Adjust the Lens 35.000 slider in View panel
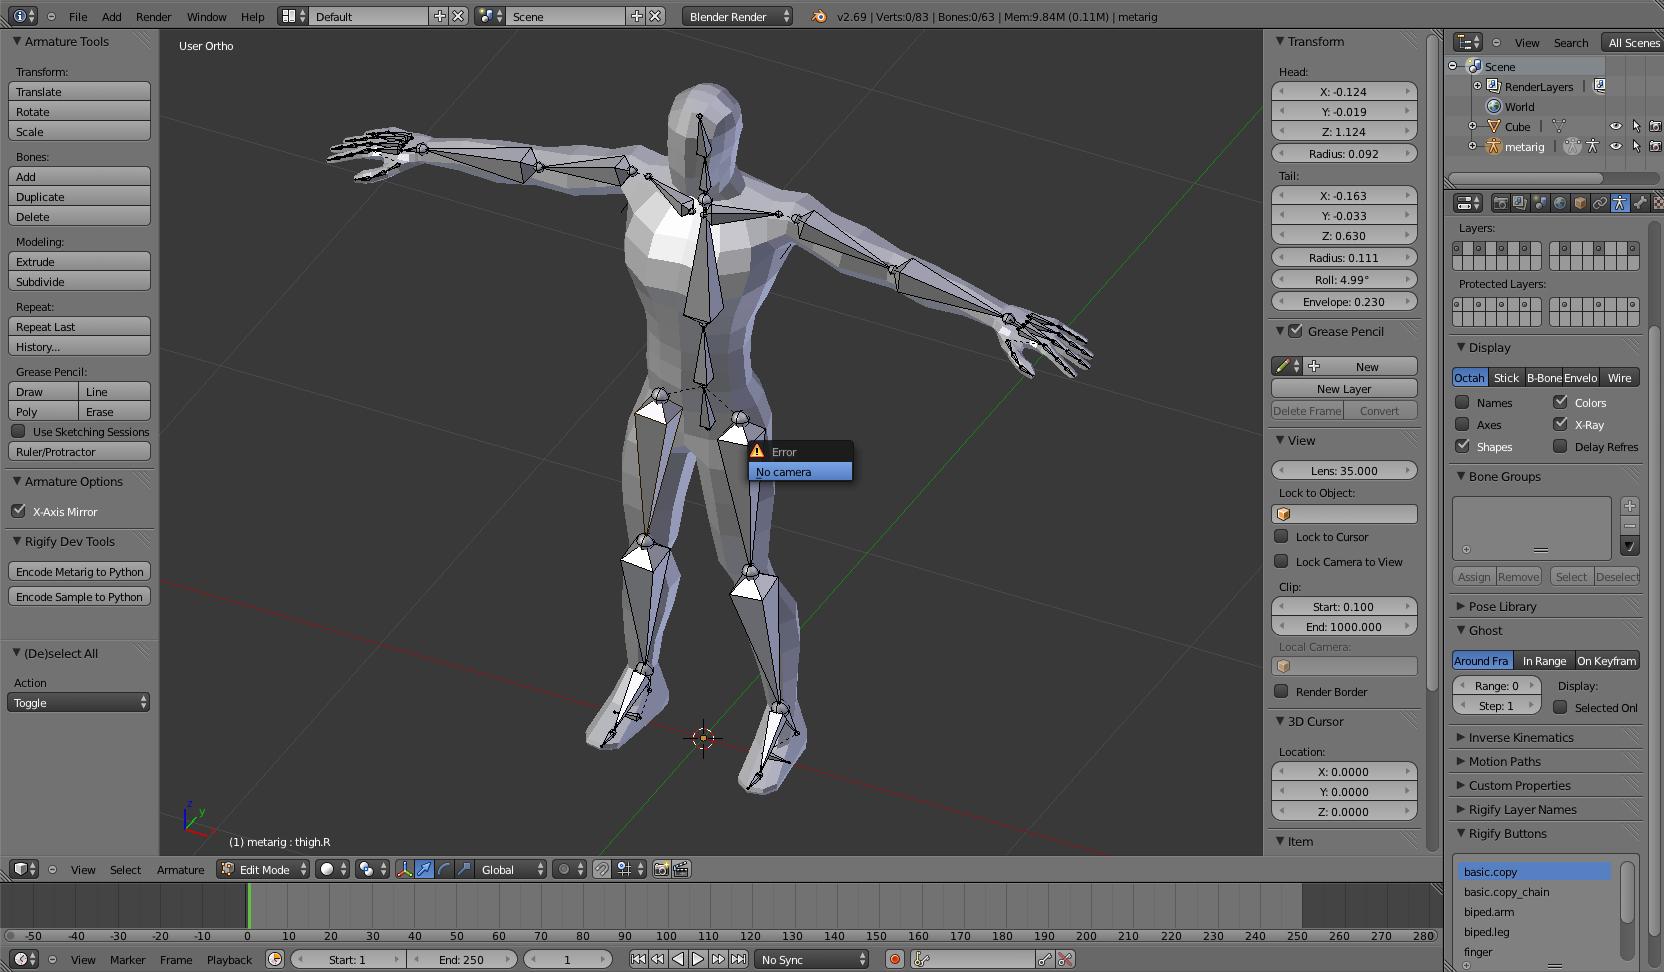 [x=1344, y=470]
